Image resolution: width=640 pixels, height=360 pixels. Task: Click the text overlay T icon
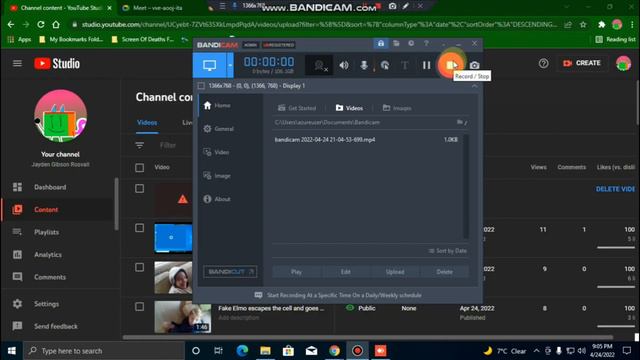pos(405,65)
